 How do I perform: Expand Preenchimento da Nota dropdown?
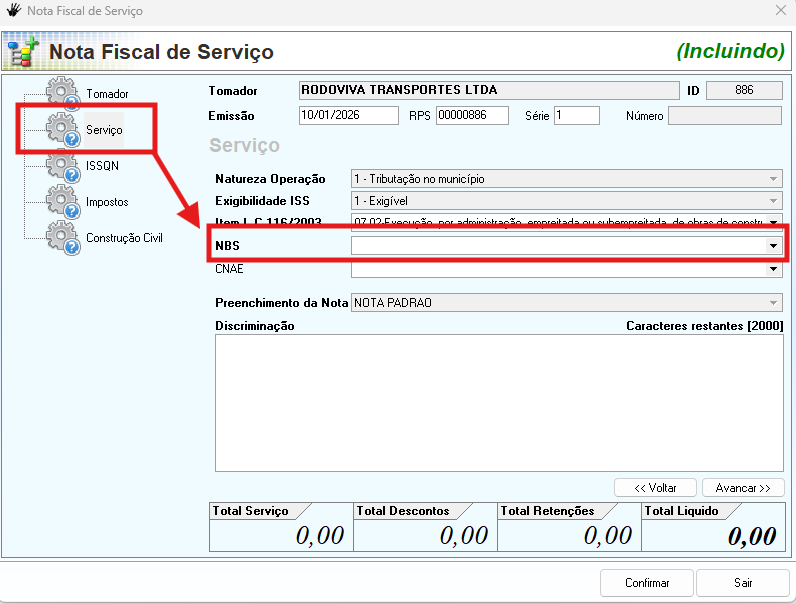[x=773, y=303]
